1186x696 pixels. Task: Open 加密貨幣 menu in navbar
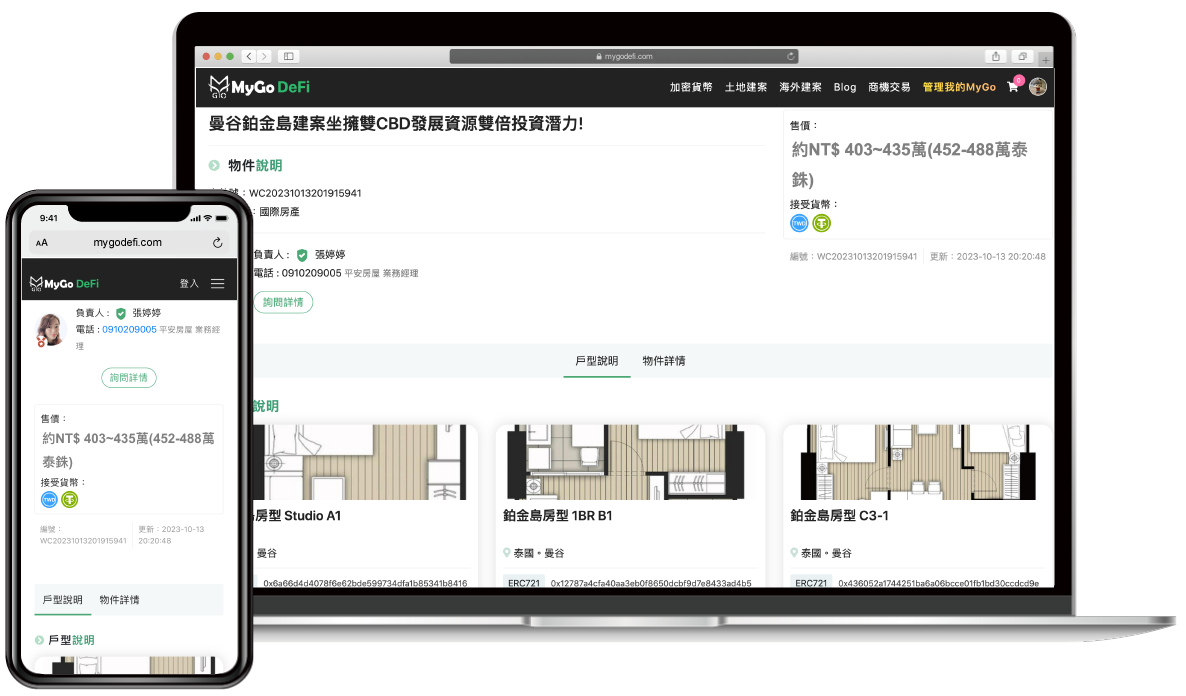click(691, 87)
